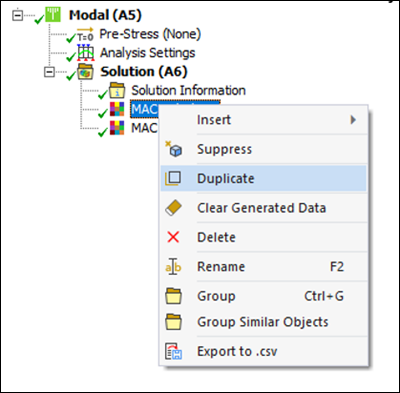Select Group Similar Objects menu entry
Viewport: 400px width, 393px height.
tap(263, 322)
